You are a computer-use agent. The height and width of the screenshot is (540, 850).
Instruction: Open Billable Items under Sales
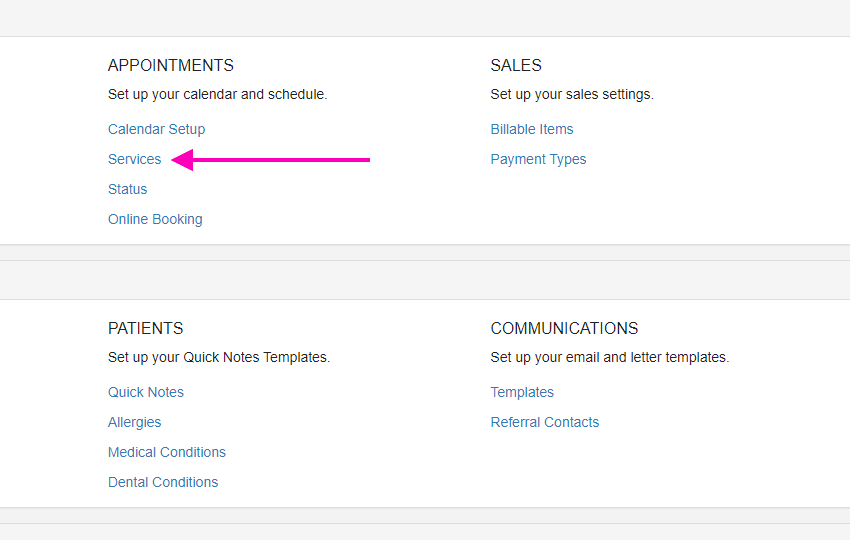[x=532, y=130]
